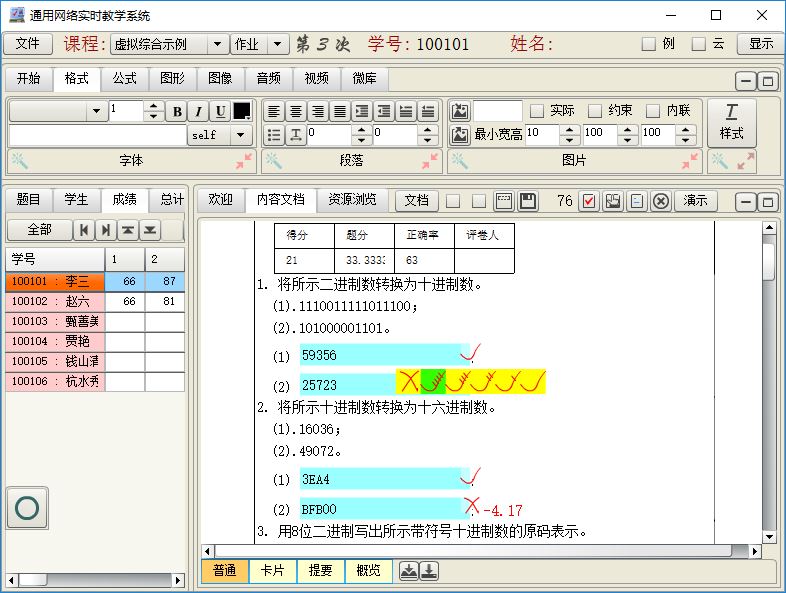
Task: Open the font name dropdown
Action: [96, 111]
